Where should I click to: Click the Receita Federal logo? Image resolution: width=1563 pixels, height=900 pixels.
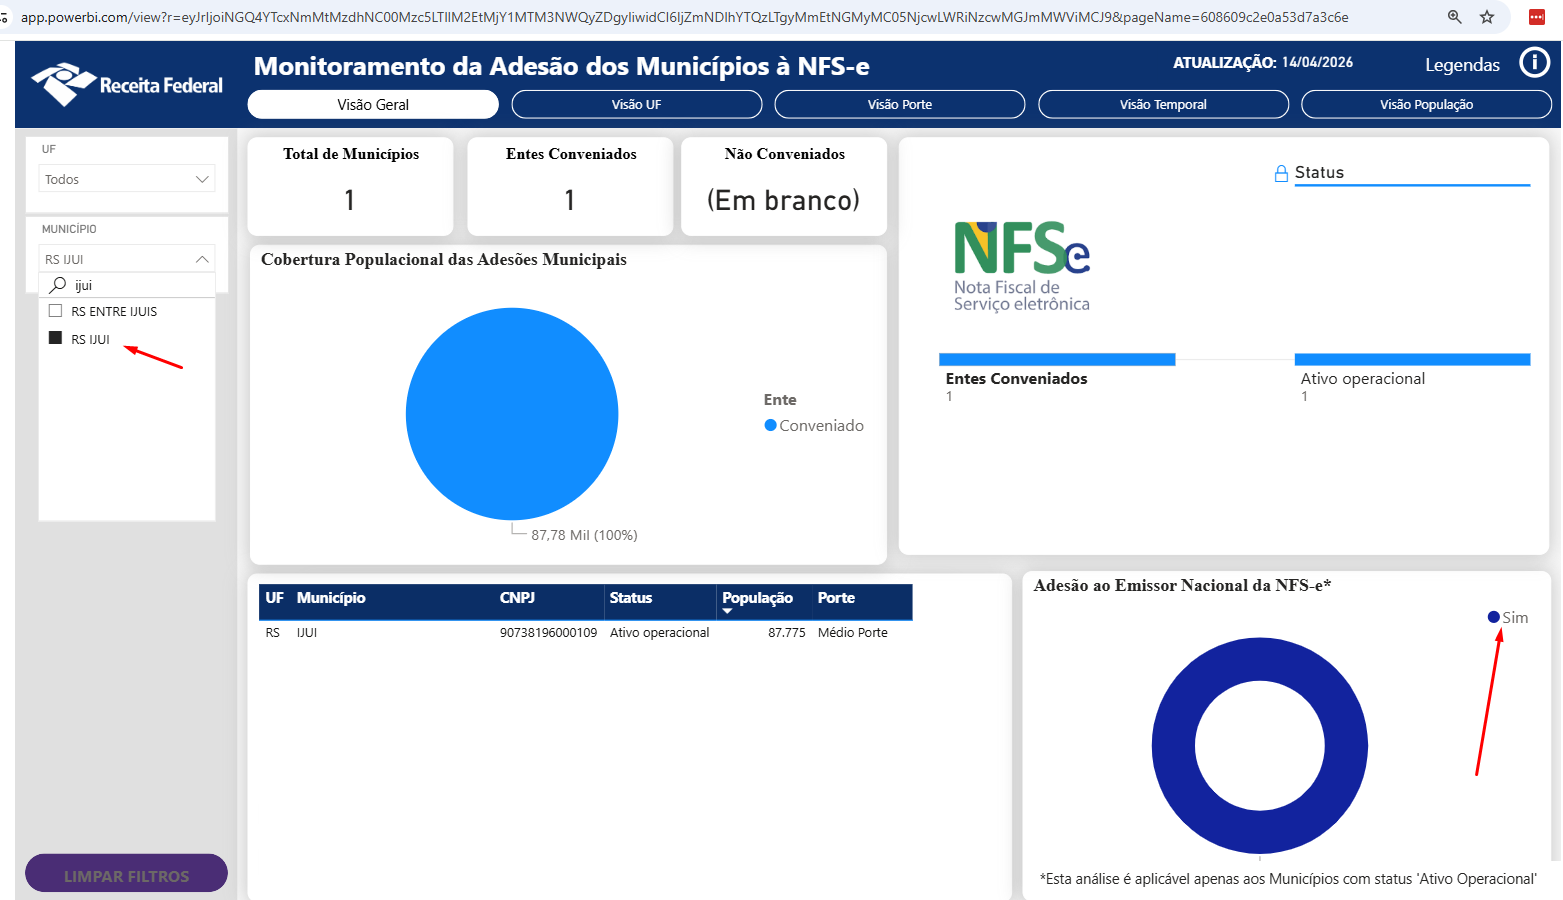[x=127, y=85]
